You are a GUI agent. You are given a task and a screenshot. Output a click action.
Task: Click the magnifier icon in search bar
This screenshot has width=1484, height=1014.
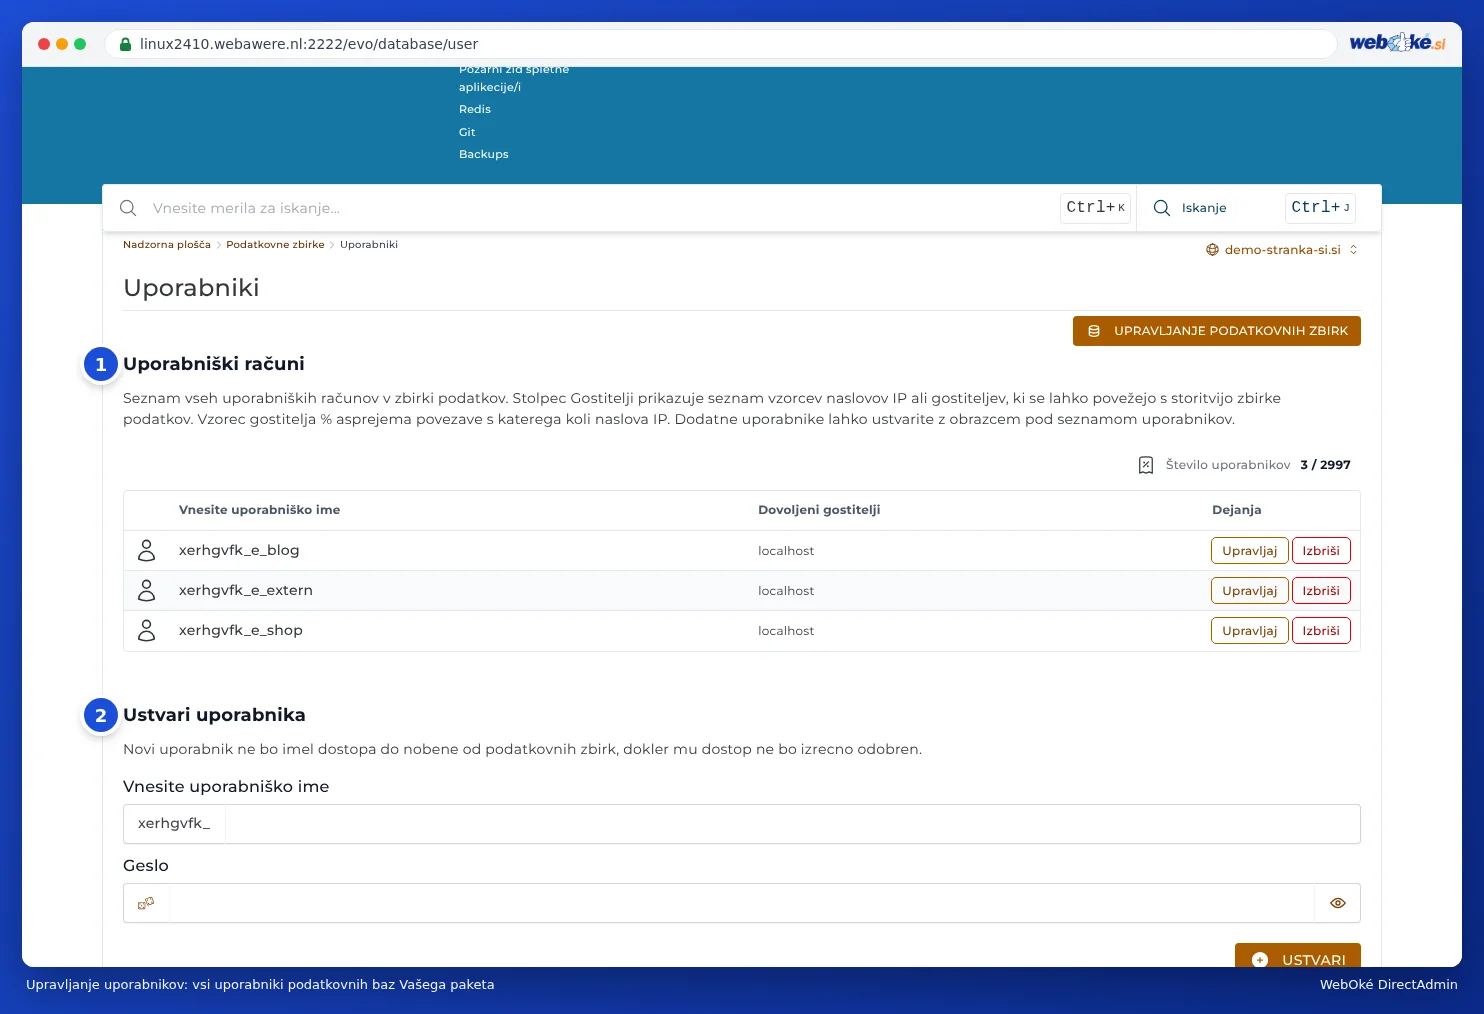pos(128,208)
